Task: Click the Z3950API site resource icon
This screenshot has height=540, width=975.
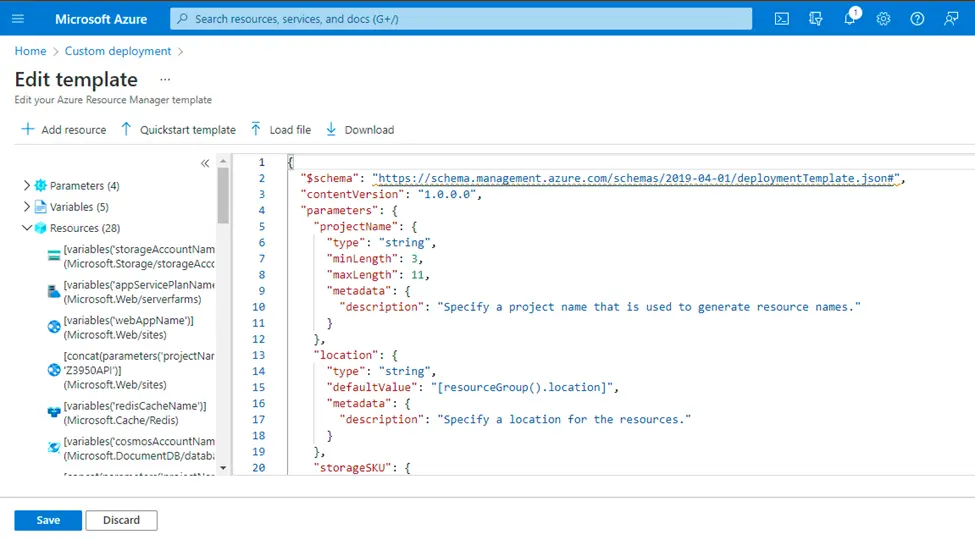Action: [54, 370]
